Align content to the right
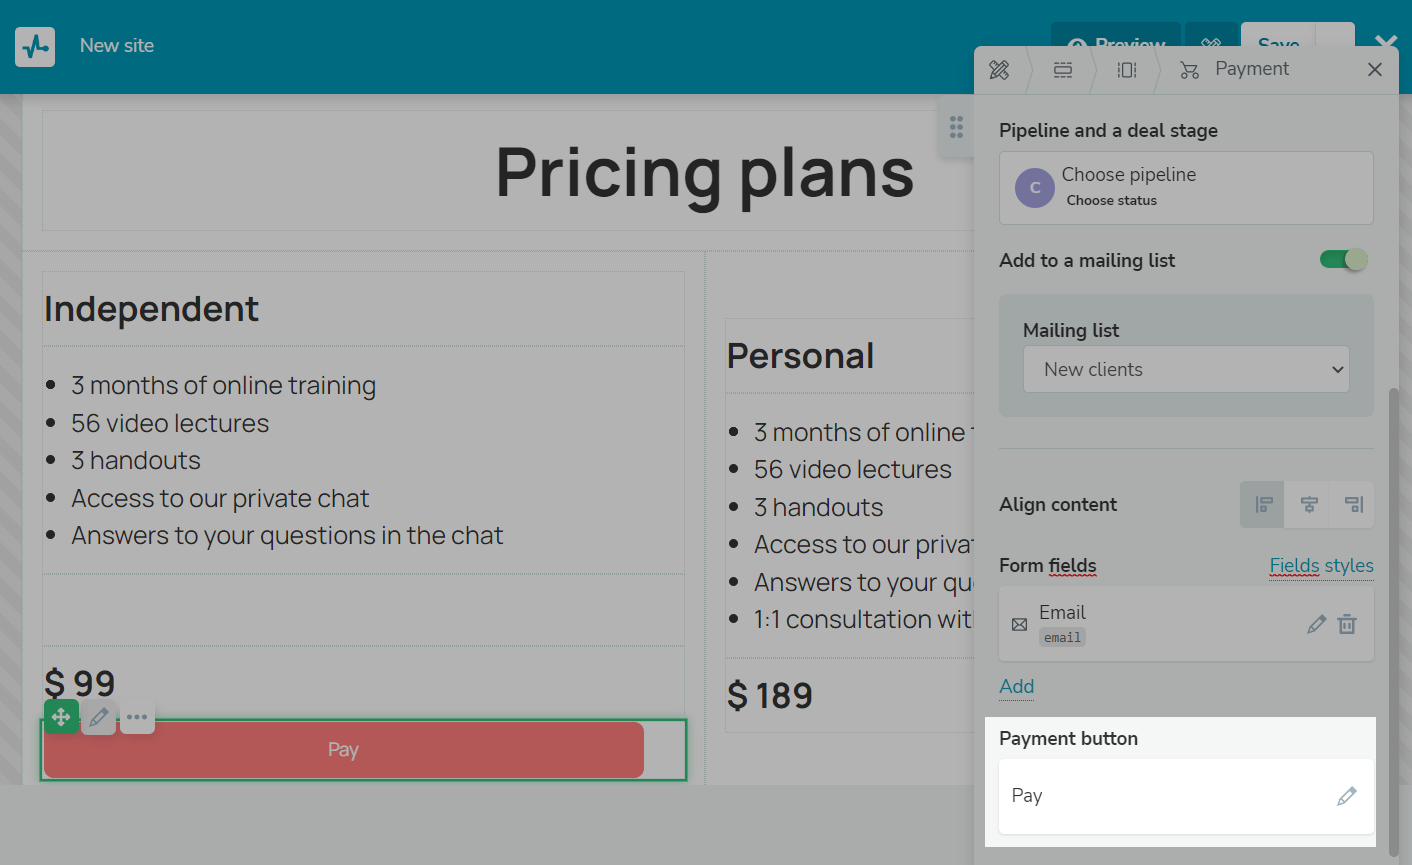 tap(1353, 505)
